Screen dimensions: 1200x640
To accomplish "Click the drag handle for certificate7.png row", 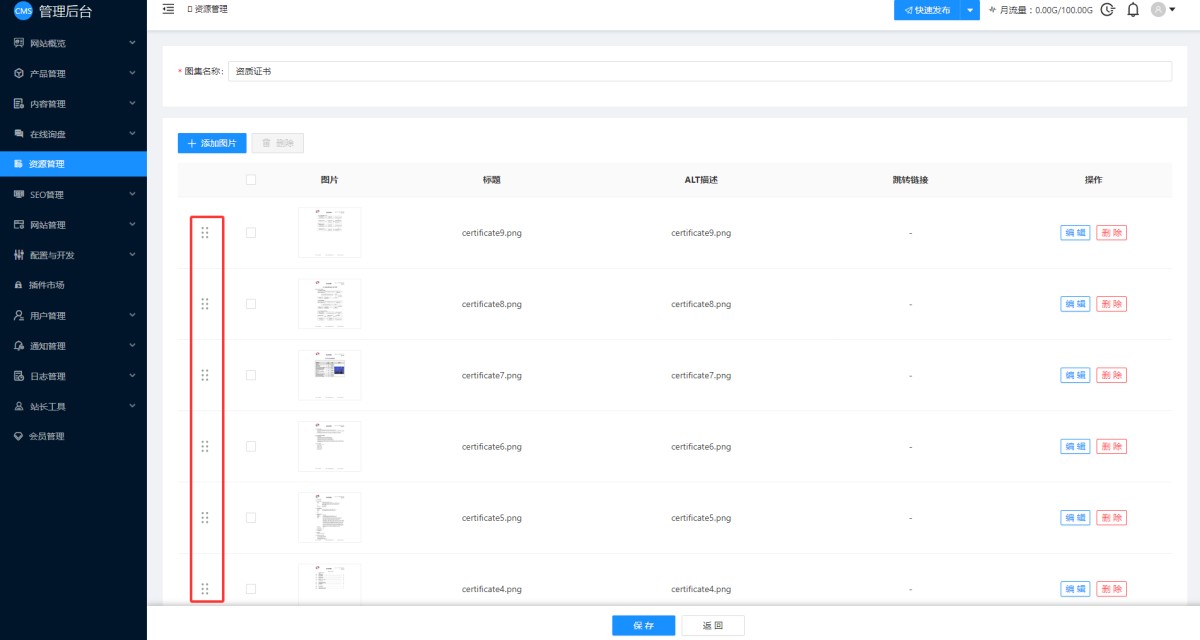I will click(205, 375).
